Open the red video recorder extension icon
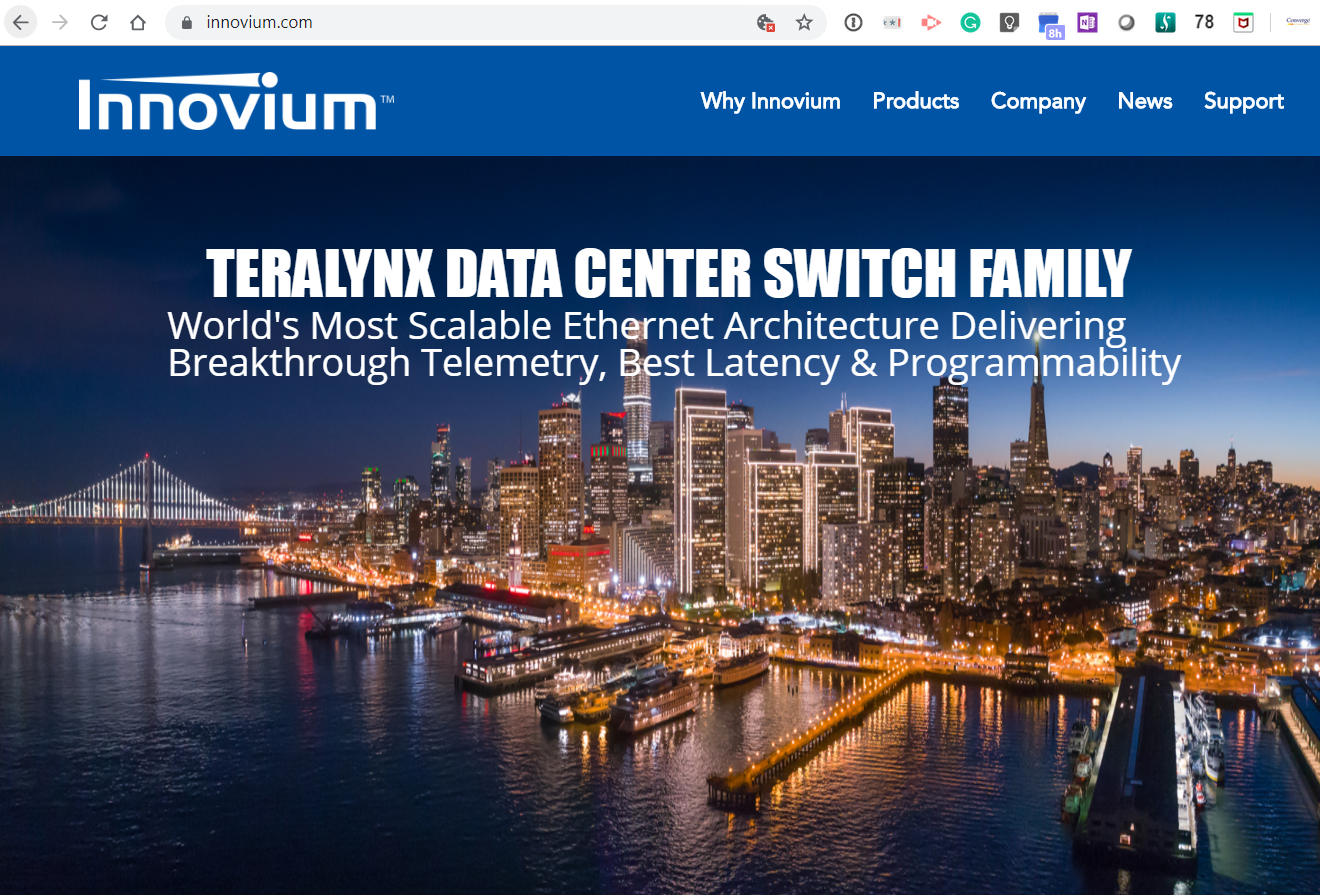This screenshot has width=1320, height=895. point(931,22)
